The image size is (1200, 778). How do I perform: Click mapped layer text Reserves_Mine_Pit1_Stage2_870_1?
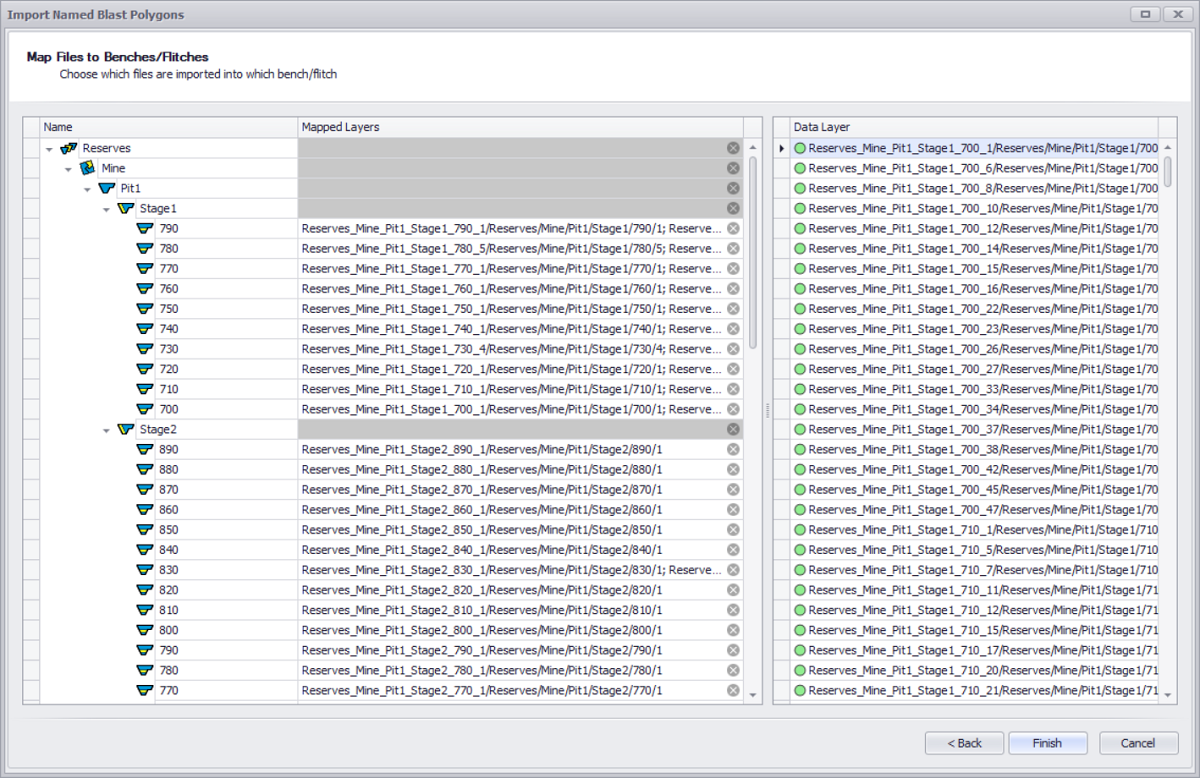[482, 489]
